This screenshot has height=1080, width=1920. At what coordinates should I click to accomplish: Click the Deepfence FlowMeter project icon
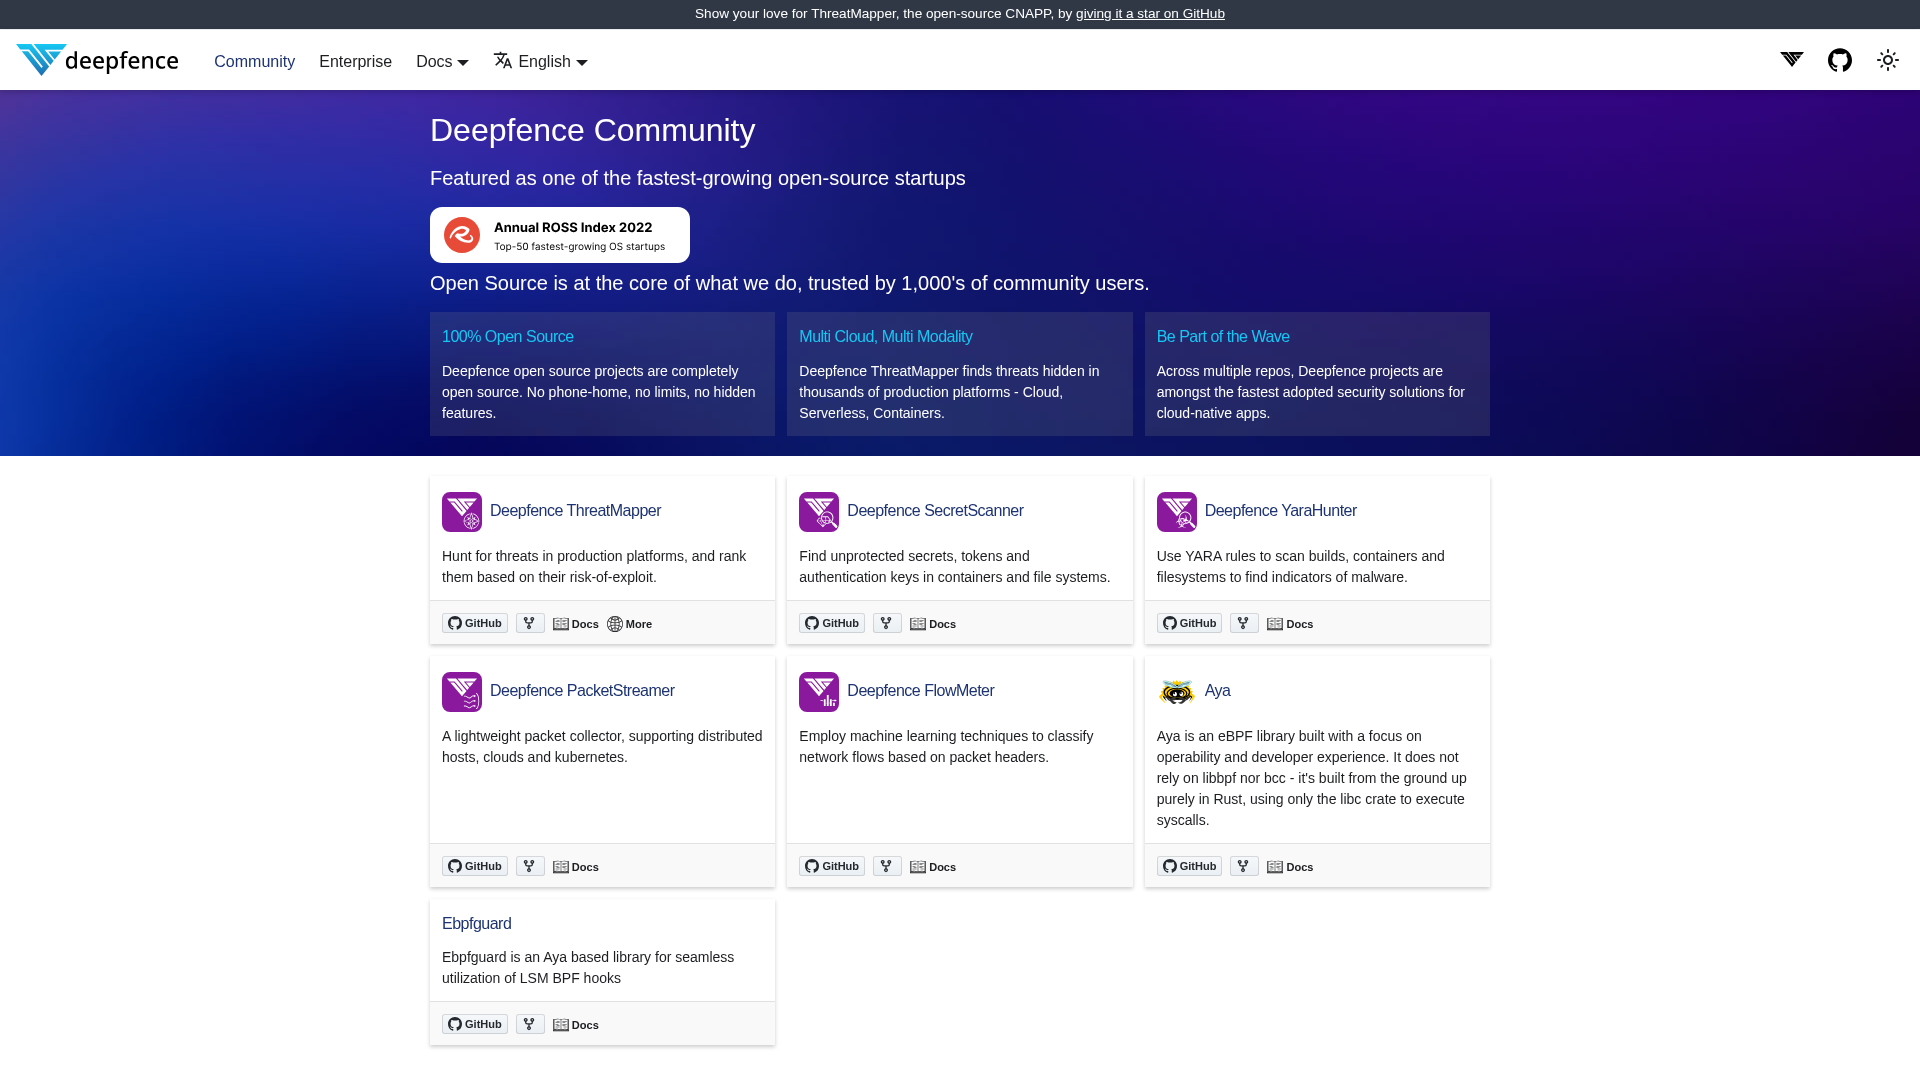pos(819,691)
